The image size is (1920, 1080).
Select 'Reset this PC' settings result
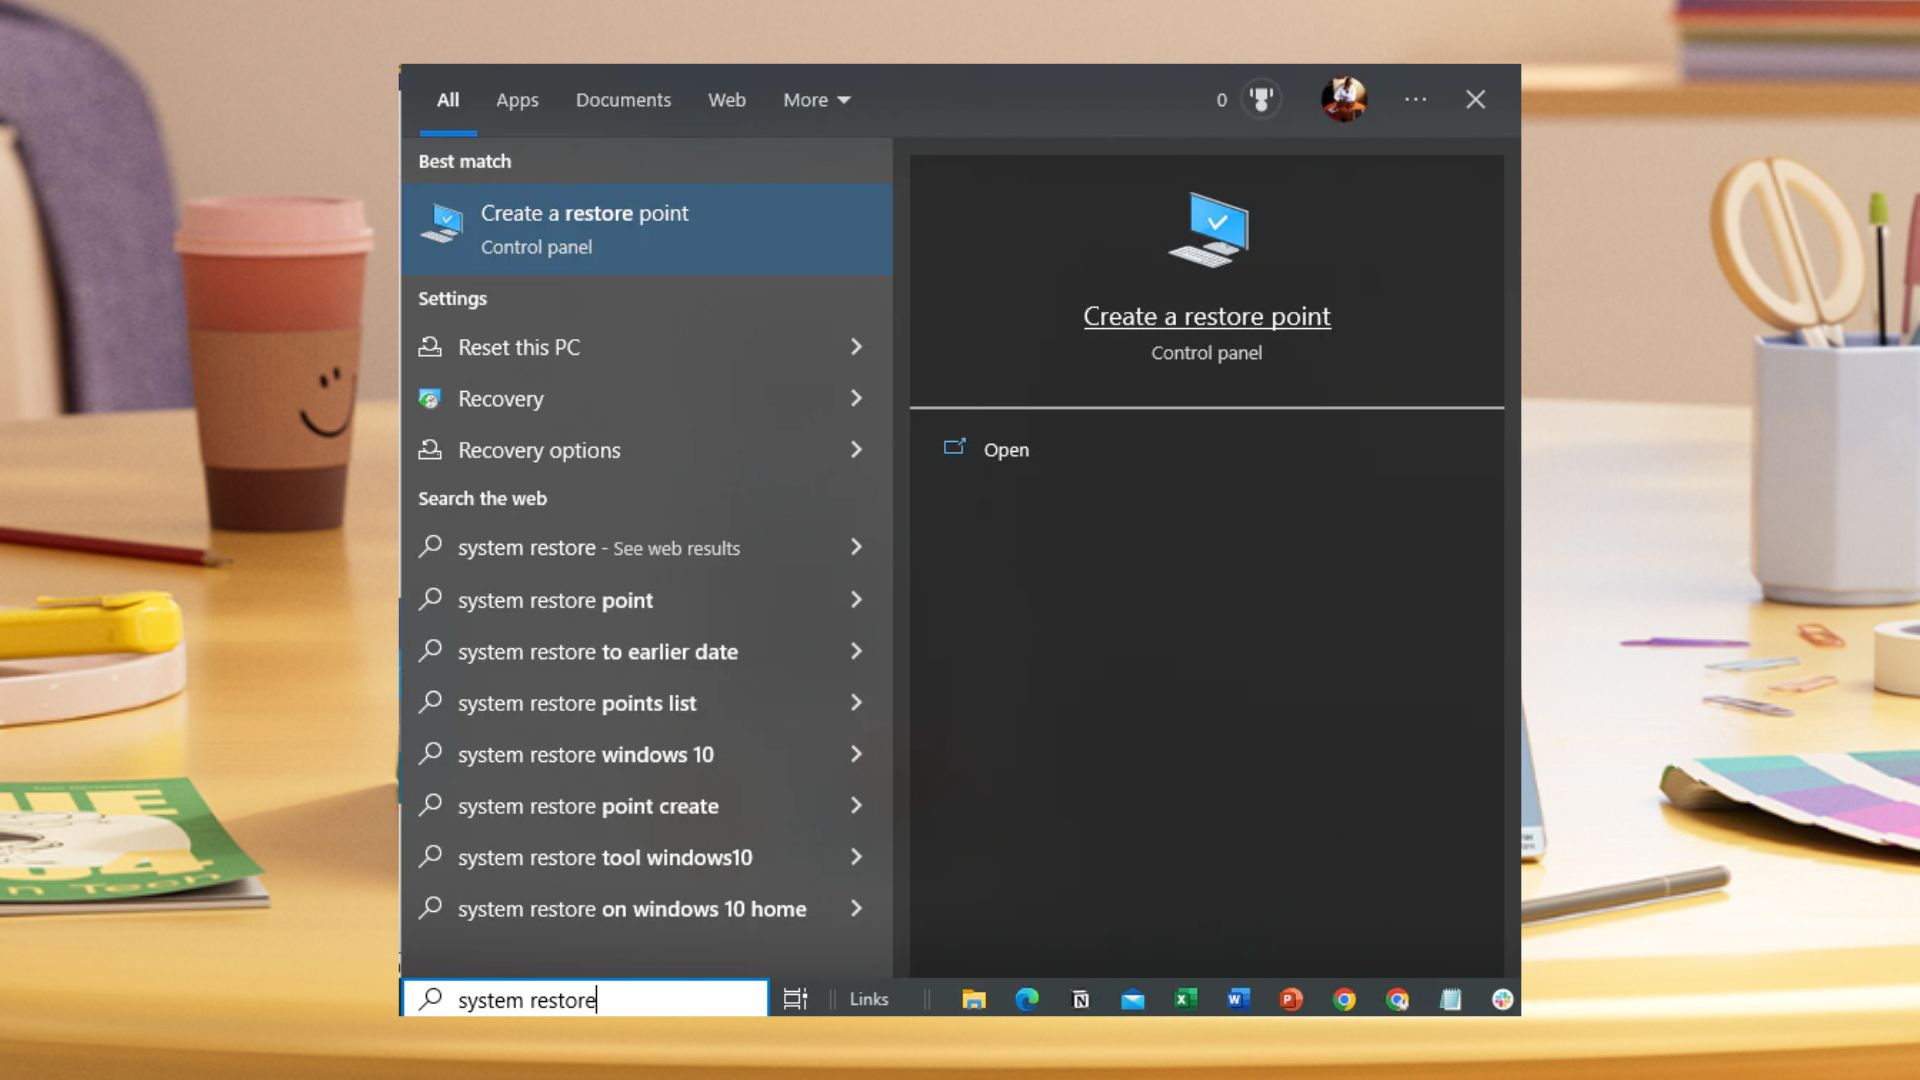tap(646, 347)
